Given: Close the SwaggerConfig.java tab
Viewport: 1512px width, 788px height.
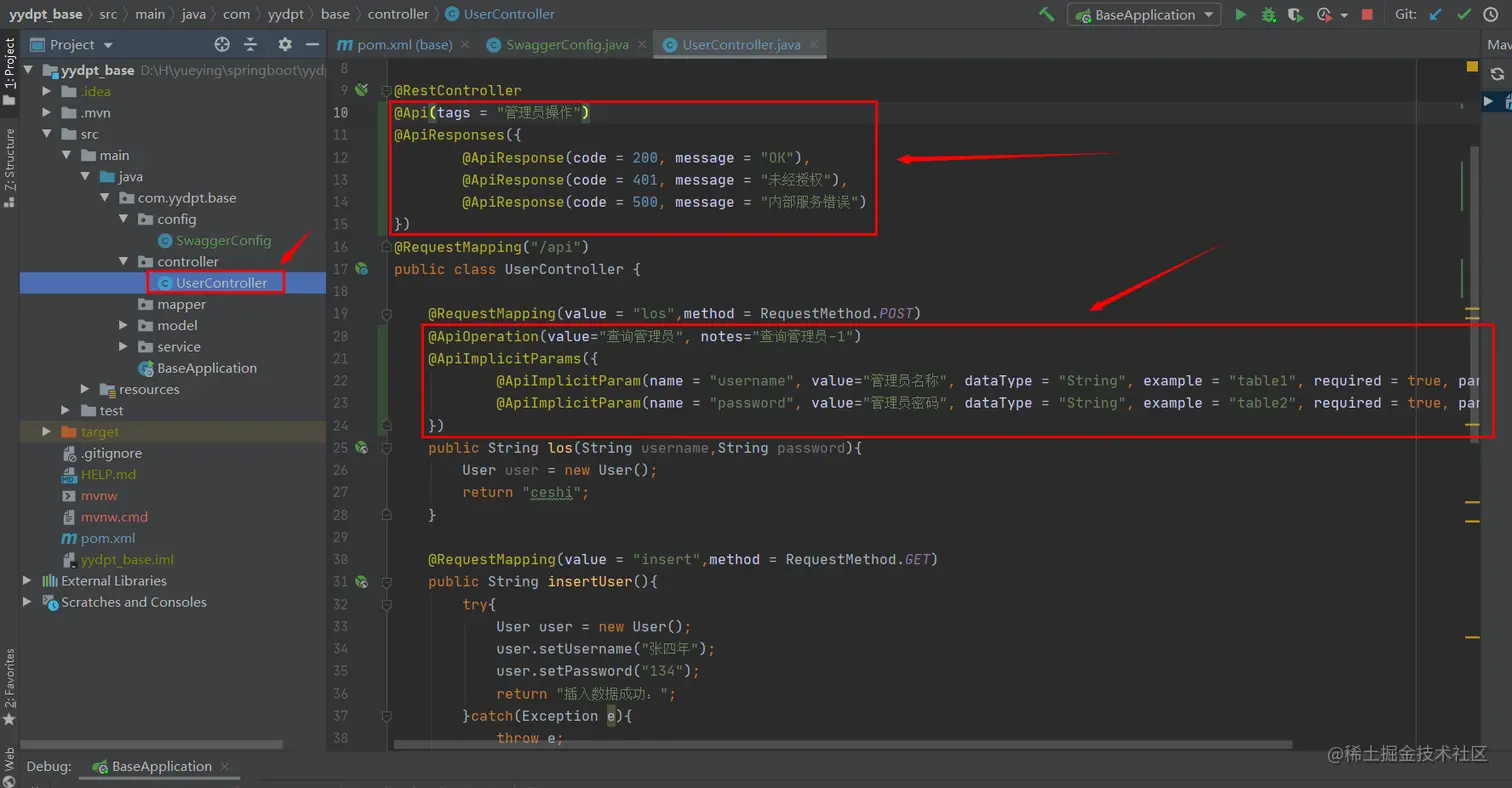Looking at the screenshot, I should point(640,44).
